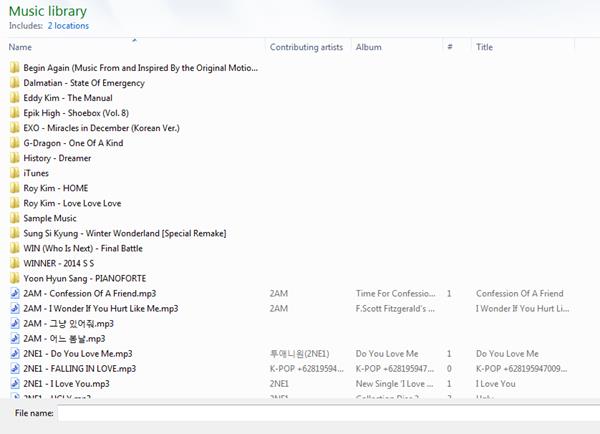Click the title cell 'Confession Of A Friend'

(x=520, y=294)
